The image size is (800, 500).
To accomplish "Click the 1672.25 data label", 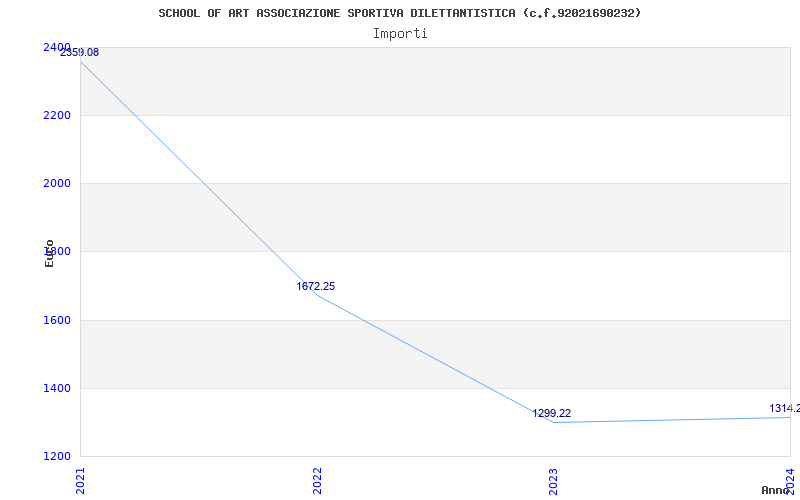I will (316, 287).
